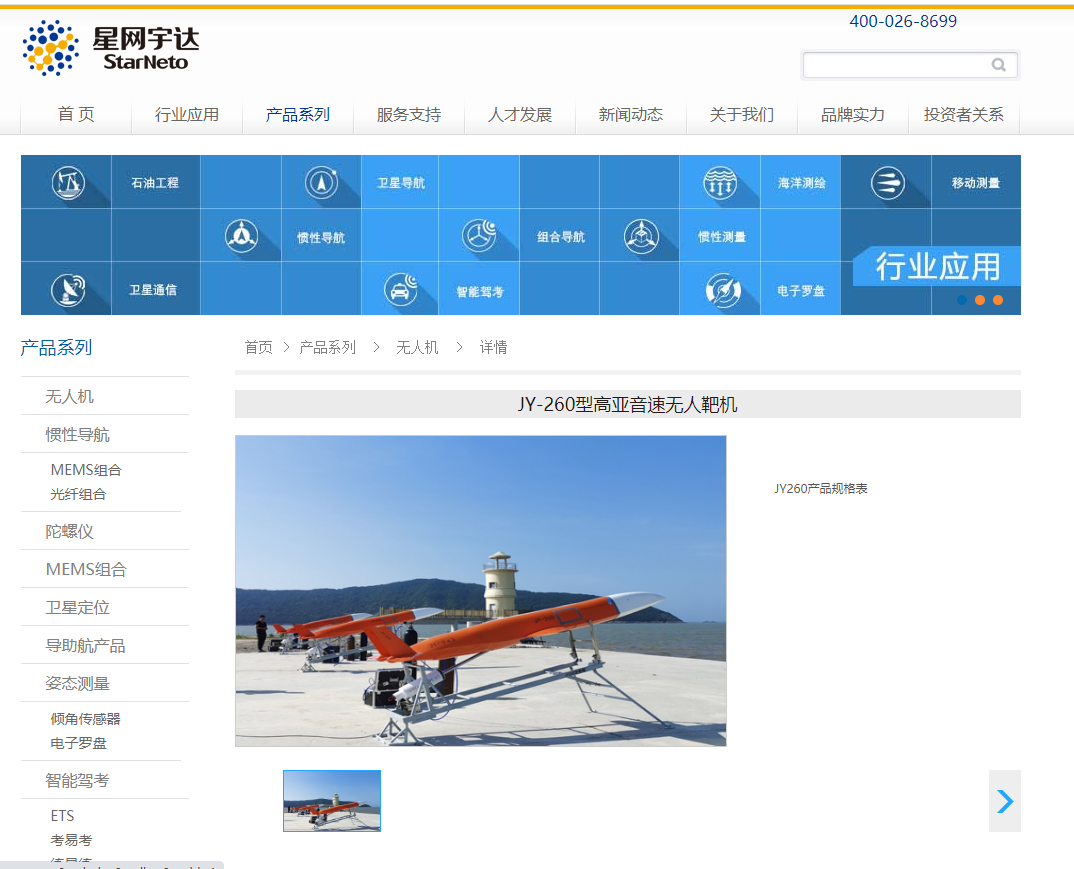1074x869 pixels.
Task: Select the 卫星通信 satellite dish icon
Action: [x=66, y=288]
